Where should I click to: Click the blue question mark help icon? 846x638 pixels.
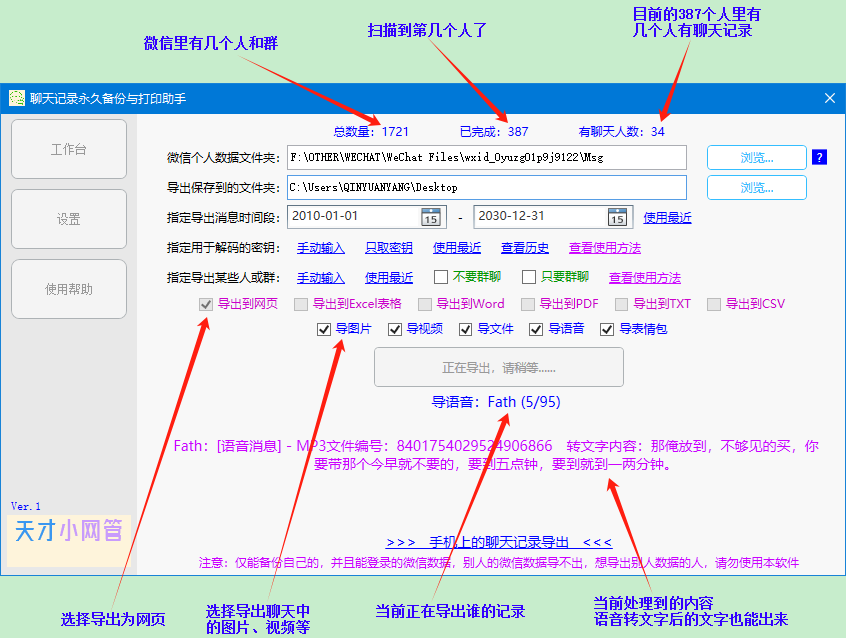[x=819, y=157]
